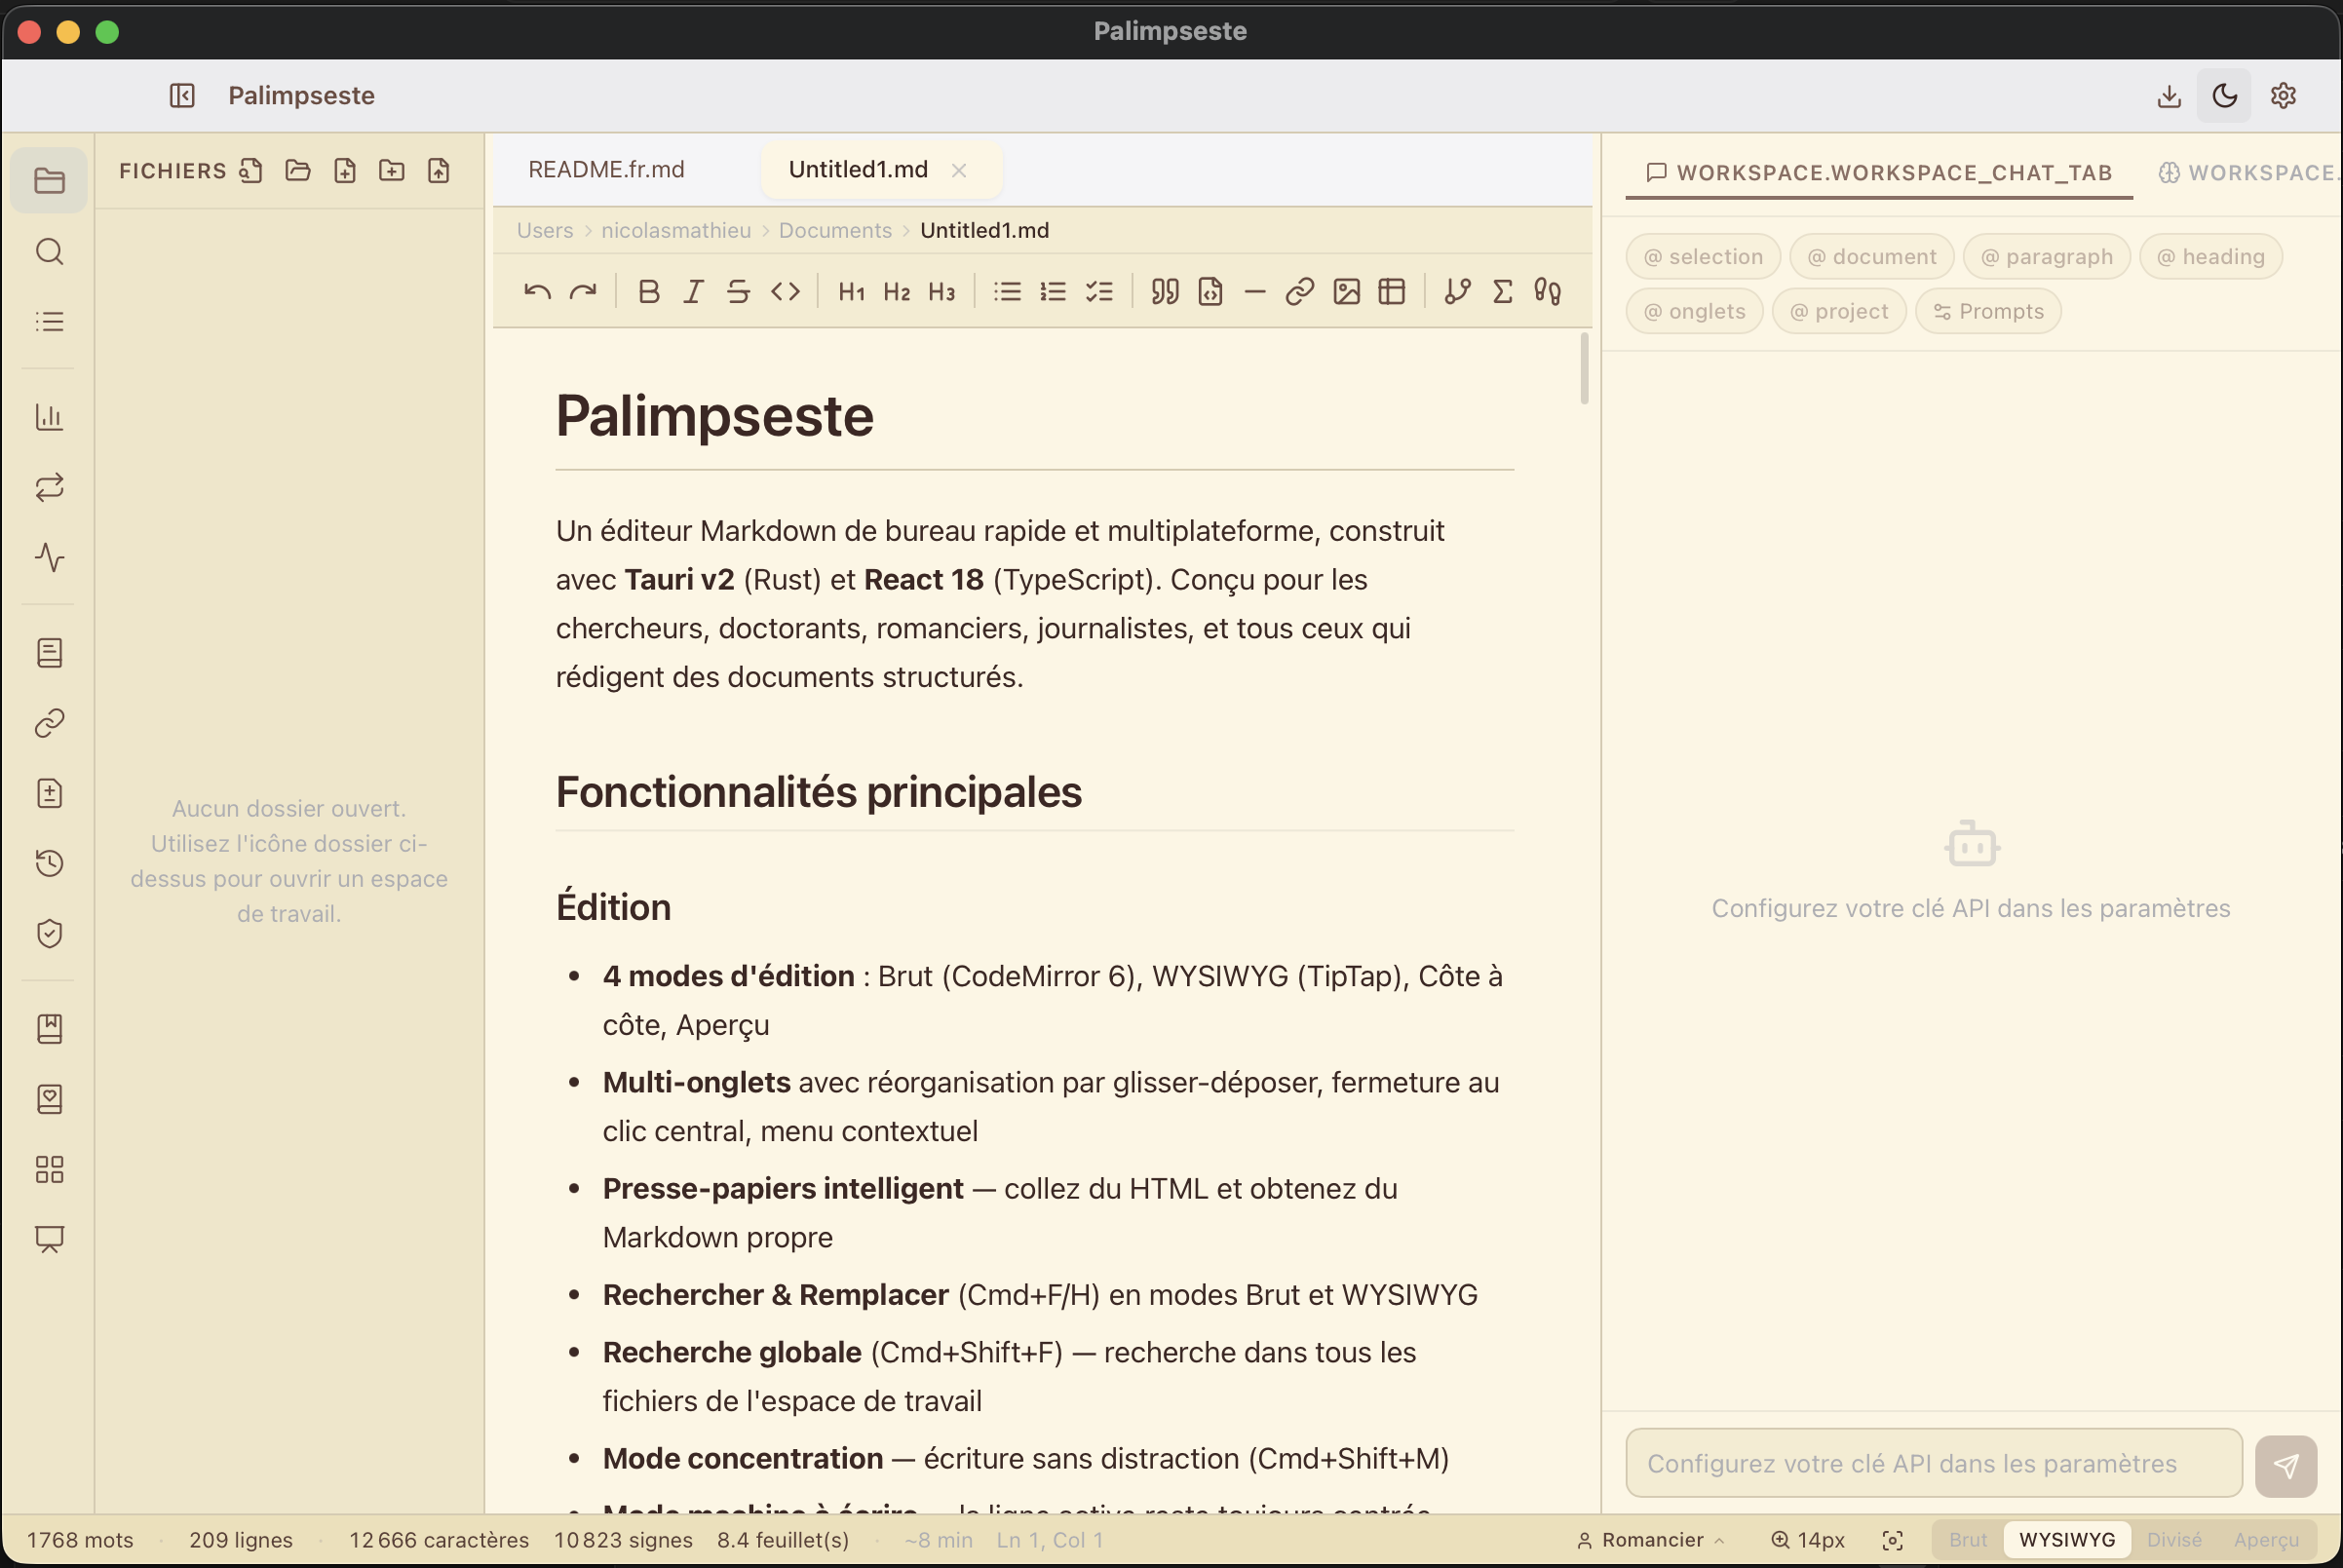
Task: Open the shield check panel
Action: pyautogui.click(x=49, y=933)
